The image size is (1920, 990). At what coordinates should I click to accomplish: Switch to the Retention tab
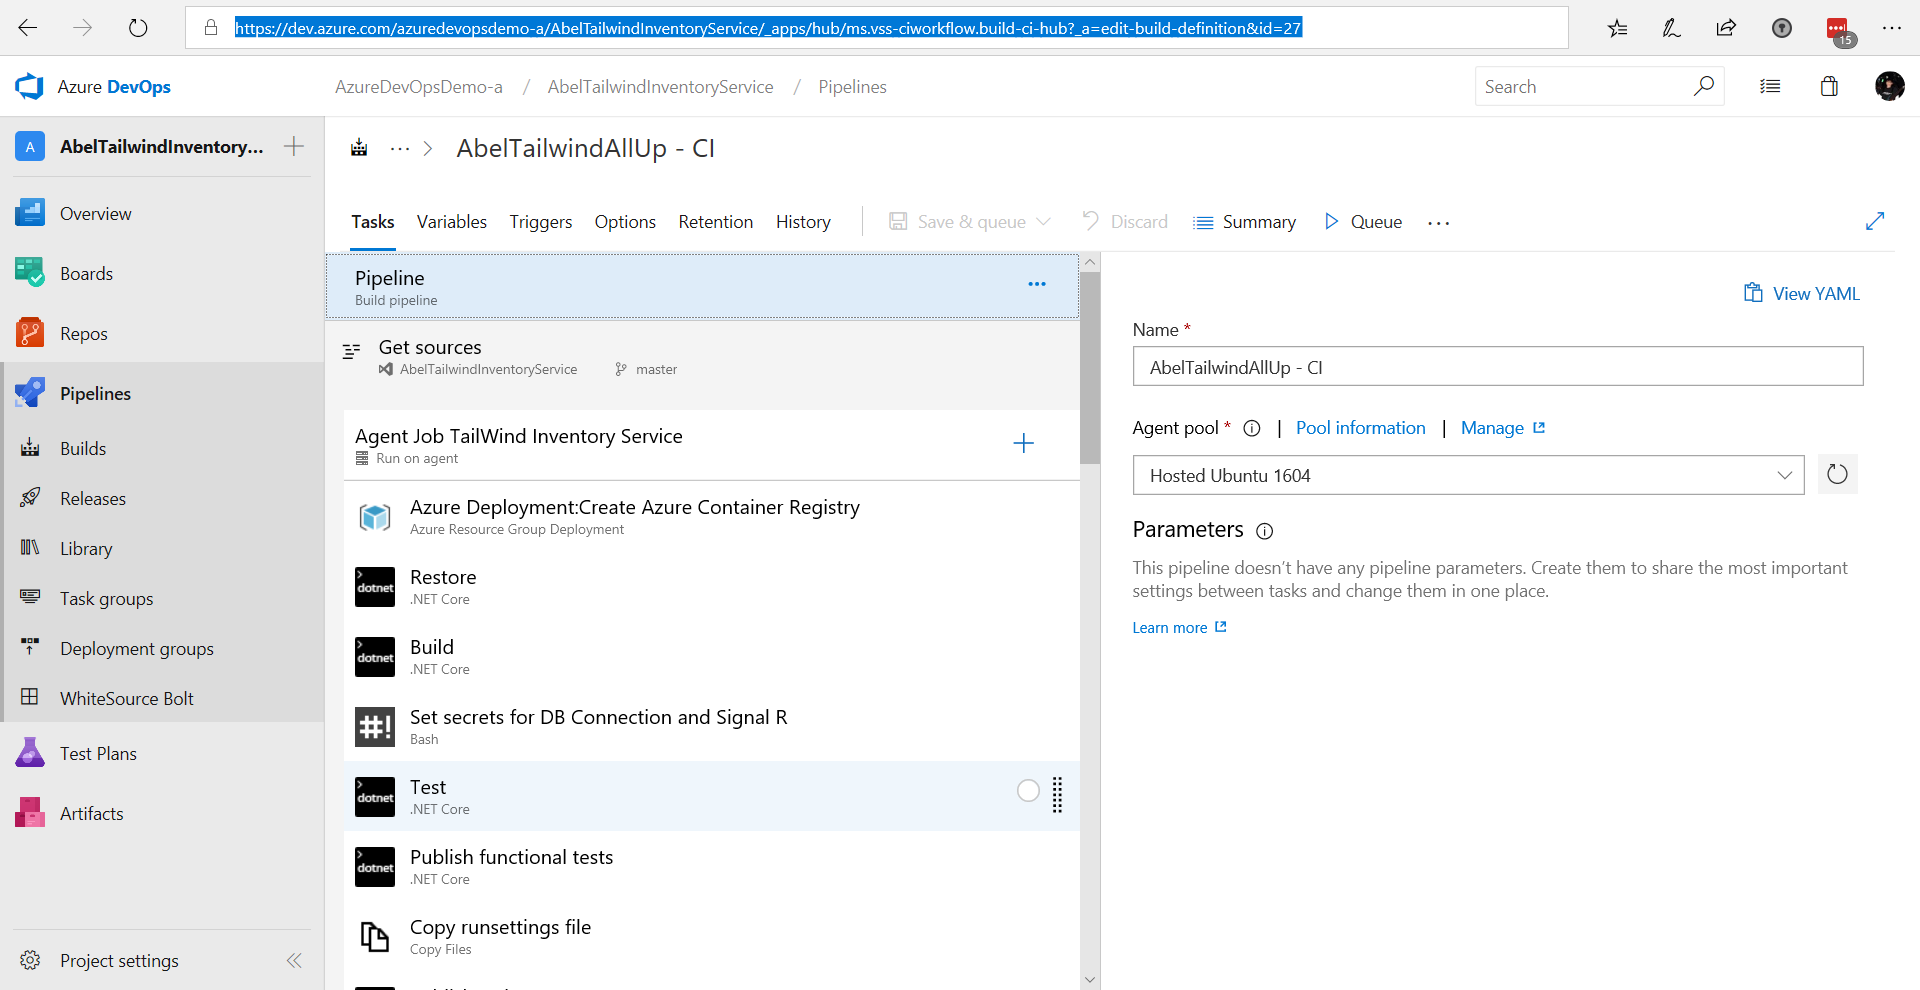(x=716, y=222)
